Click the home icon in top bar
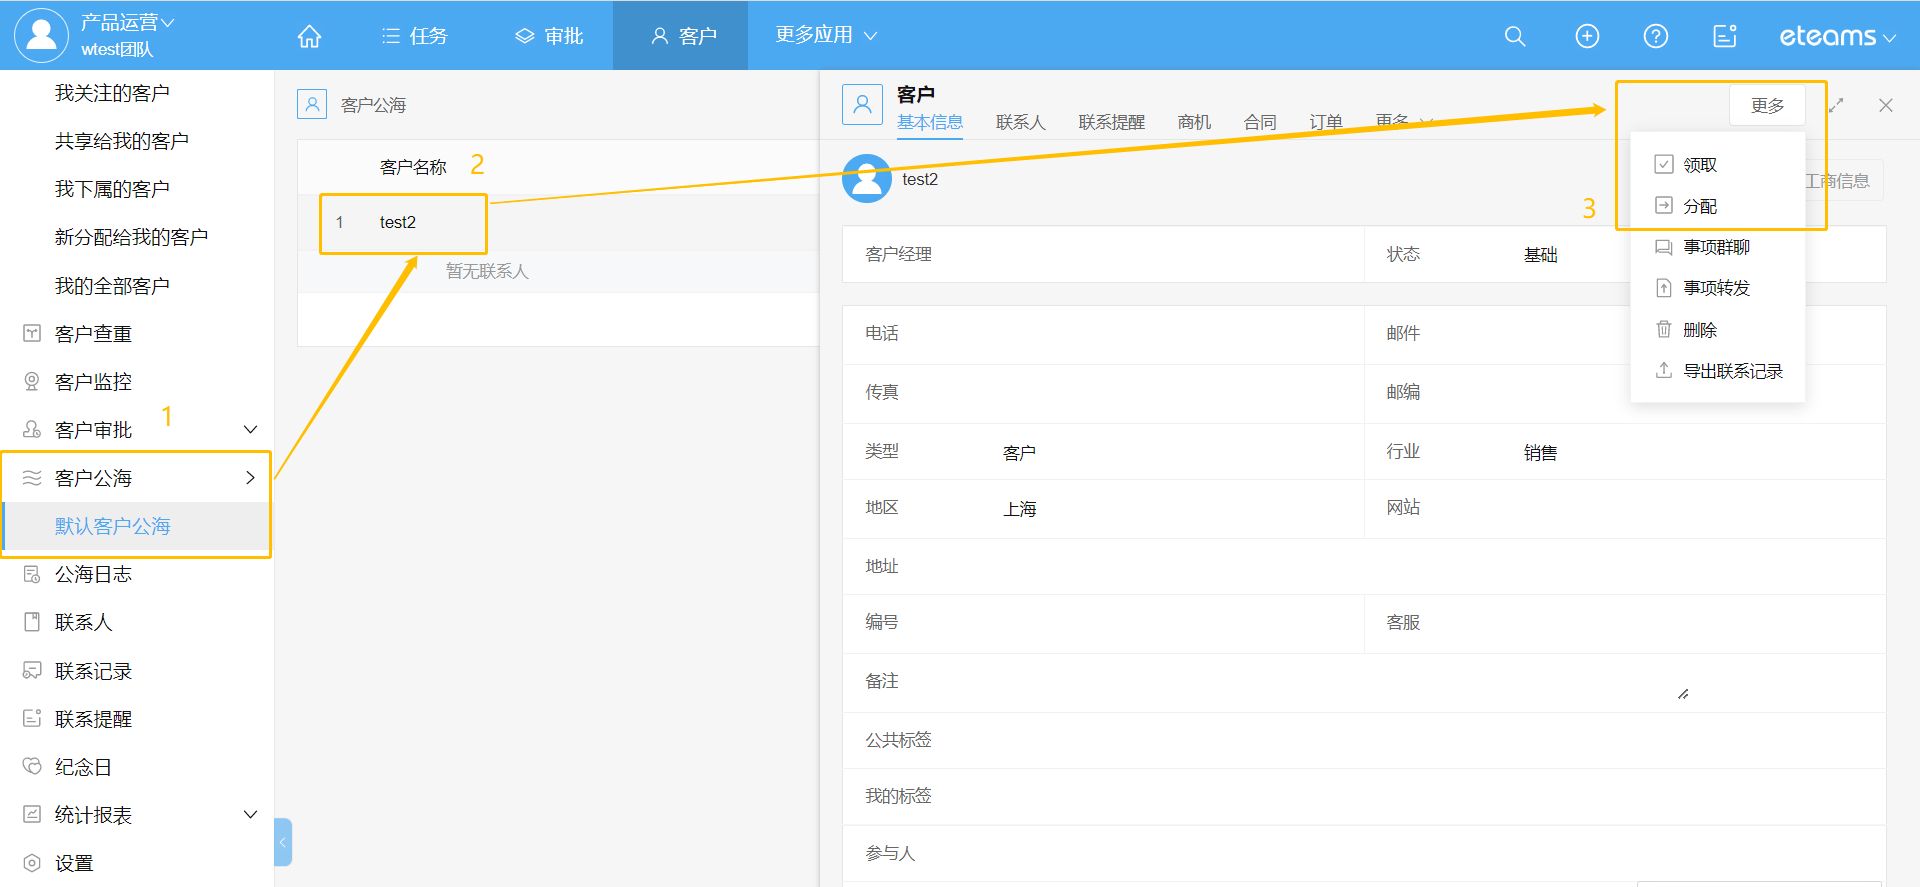 (309, 37)
